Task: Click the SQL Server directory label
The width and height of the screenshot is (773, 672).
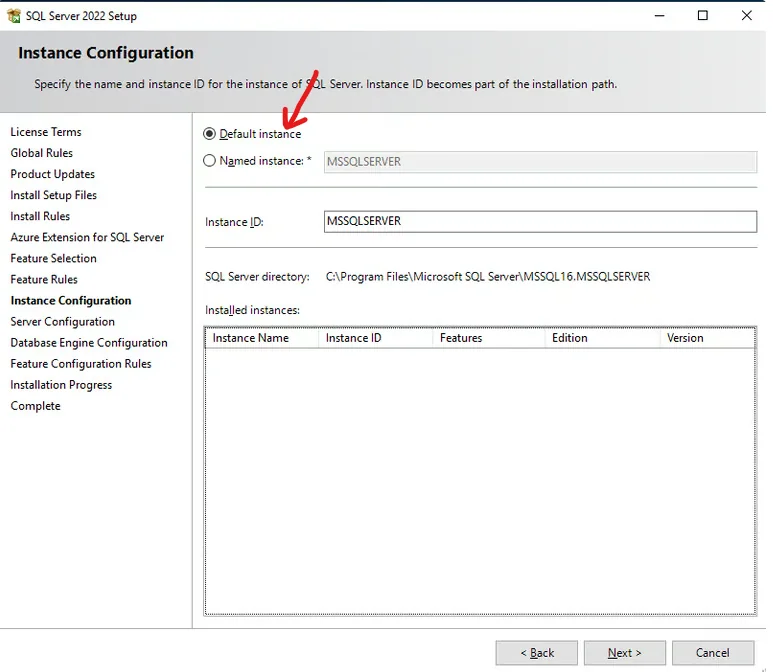Action: click(257, 277)
